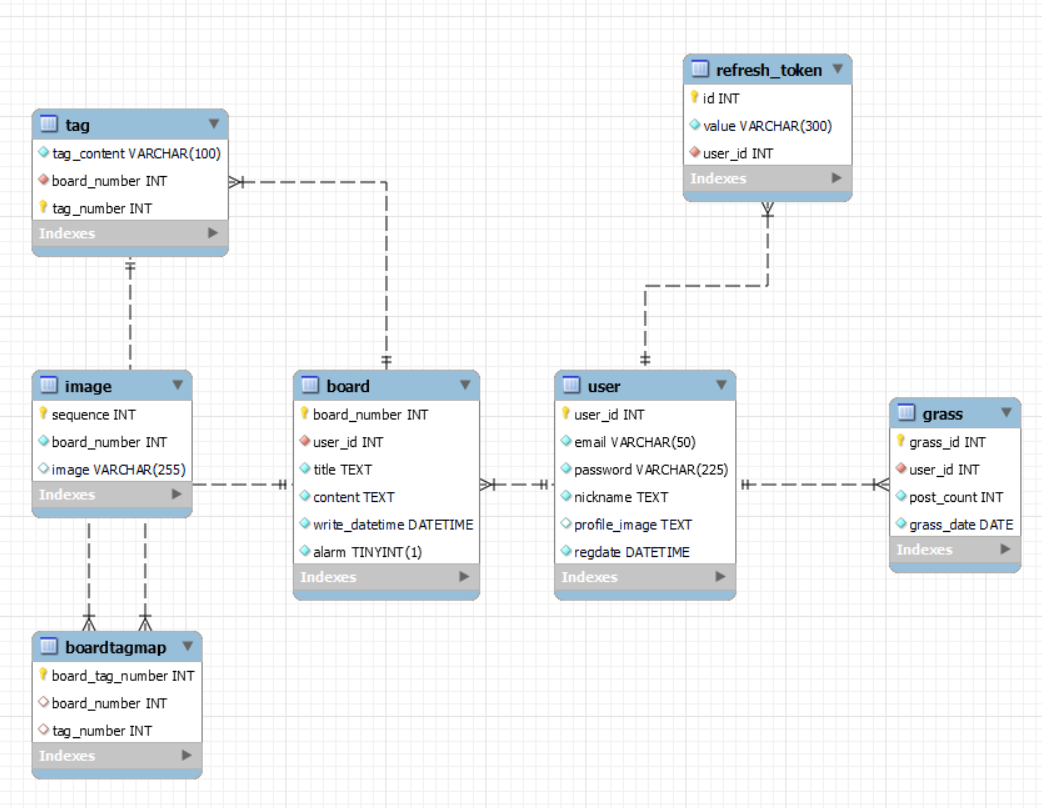
Task: Expand Indexes section of grass table
Action: click(x=1005, y=549)
